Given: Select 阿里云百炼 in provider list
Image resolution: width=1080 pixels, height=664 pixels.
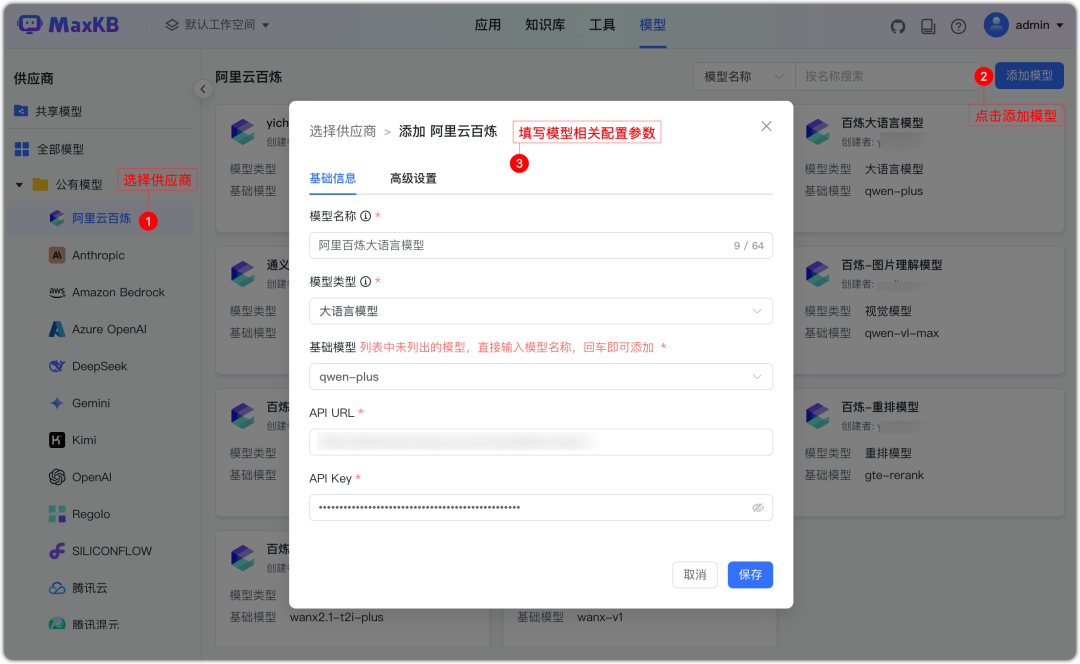Looking at the screenshot, I should point(101,218).
